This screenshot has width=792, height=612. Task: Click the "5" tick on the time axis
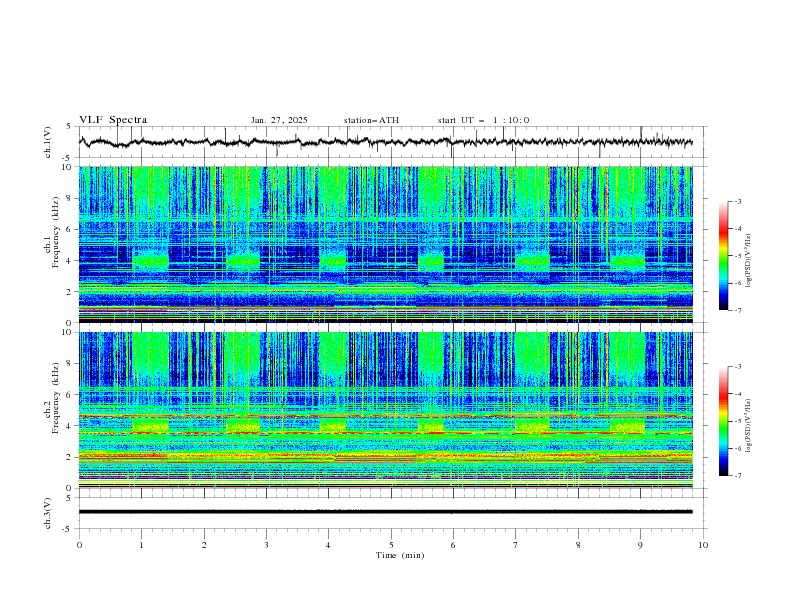tap(391, 545)
